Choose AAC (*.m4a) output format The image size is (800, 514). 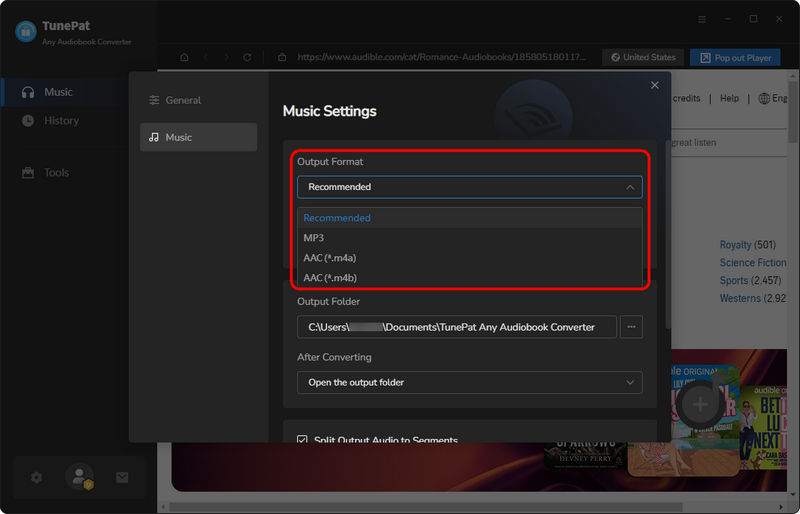coord(469,258)
